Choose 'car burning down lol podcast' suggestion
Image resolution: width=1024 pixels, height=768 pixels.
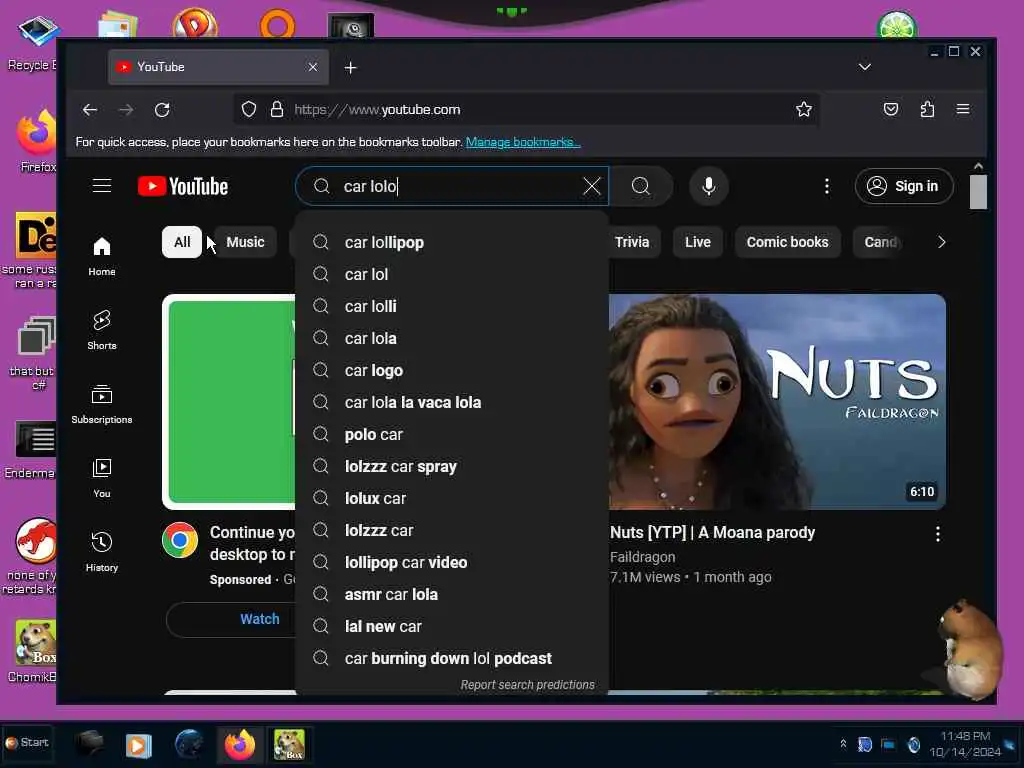tap(452, 658)
